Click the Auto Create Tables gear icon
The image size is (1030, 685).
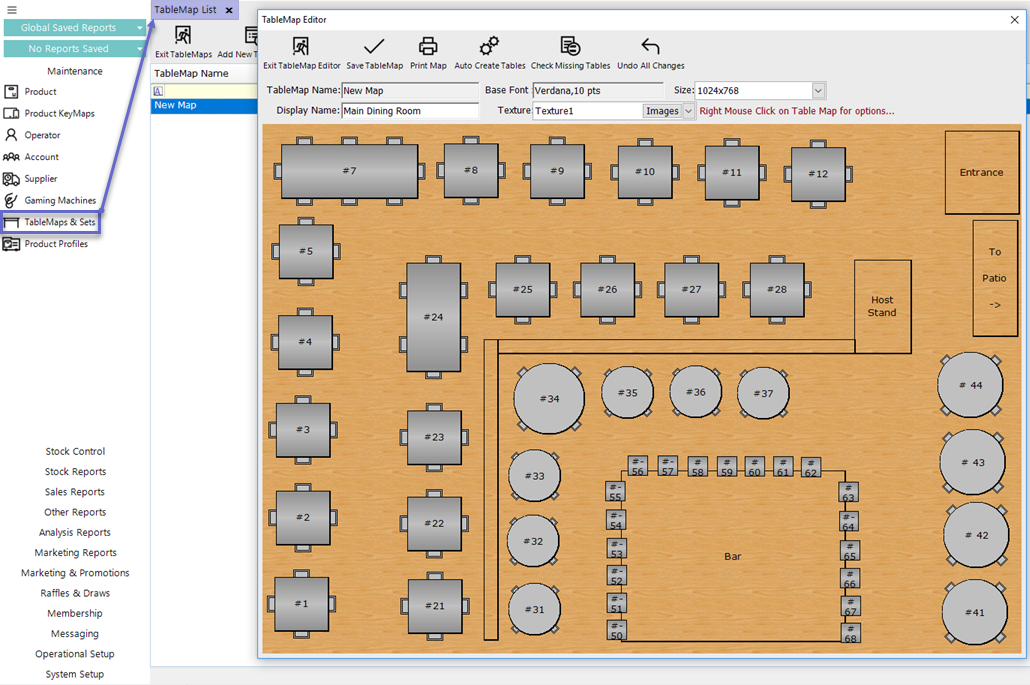click(x=489, y=46)
